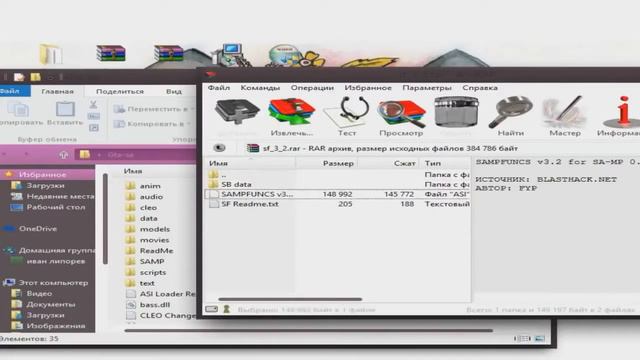Click Переместить в dropdown in Explorer
640x360 pixels.
[x=153, y=109]
